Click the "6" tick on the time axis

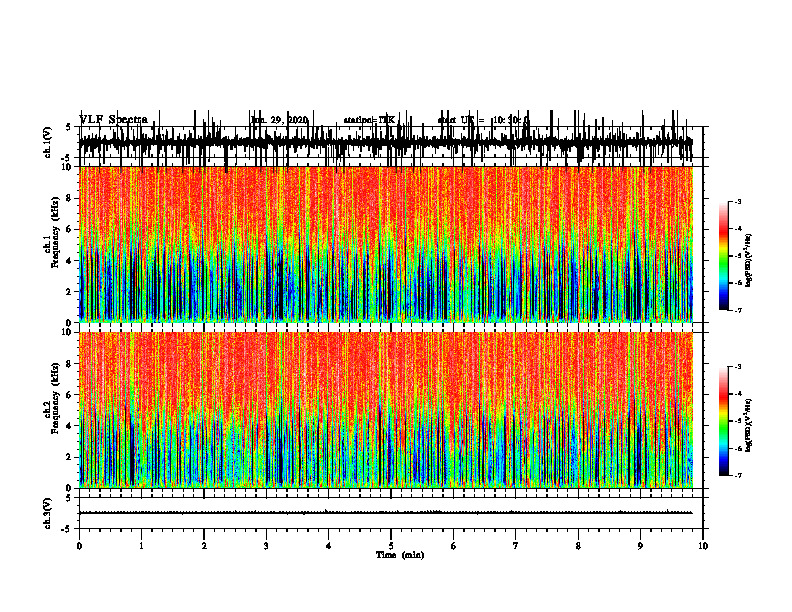(454, 546)
